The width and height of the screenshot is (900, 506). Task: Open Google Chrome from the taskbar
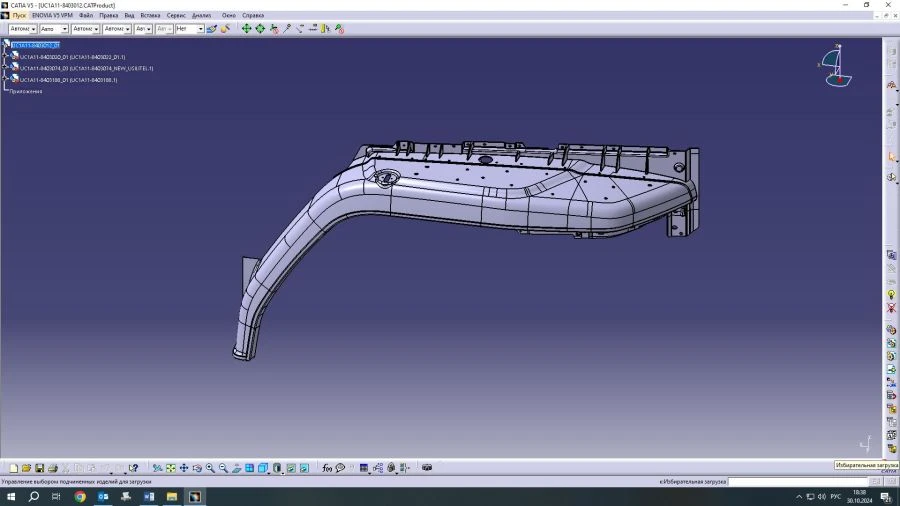pos(80,496)
